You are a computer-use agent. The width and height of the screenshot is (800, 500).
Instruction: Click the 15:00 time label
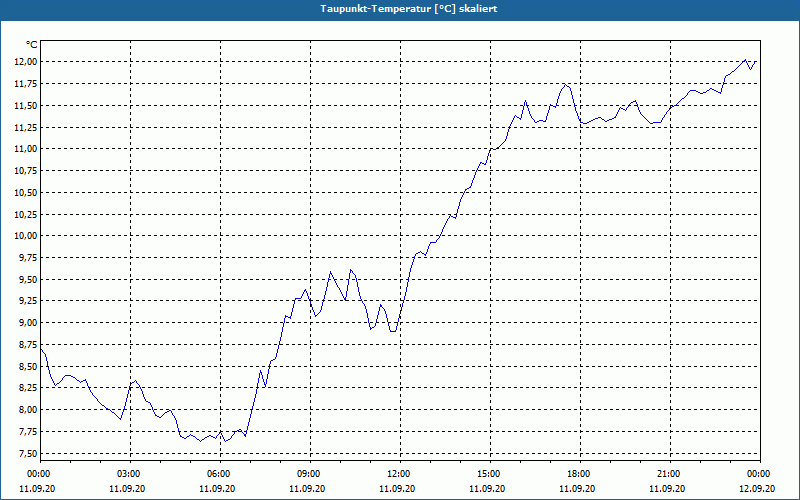[490, 474]
